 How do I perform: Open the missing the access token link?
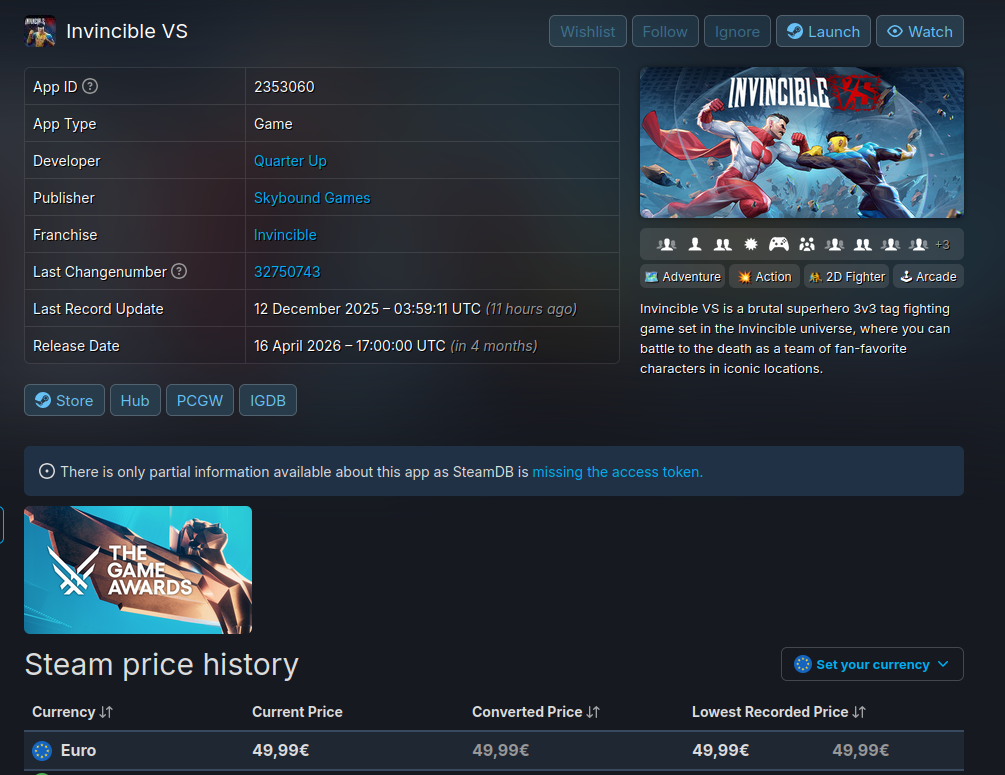coord(617,472)
